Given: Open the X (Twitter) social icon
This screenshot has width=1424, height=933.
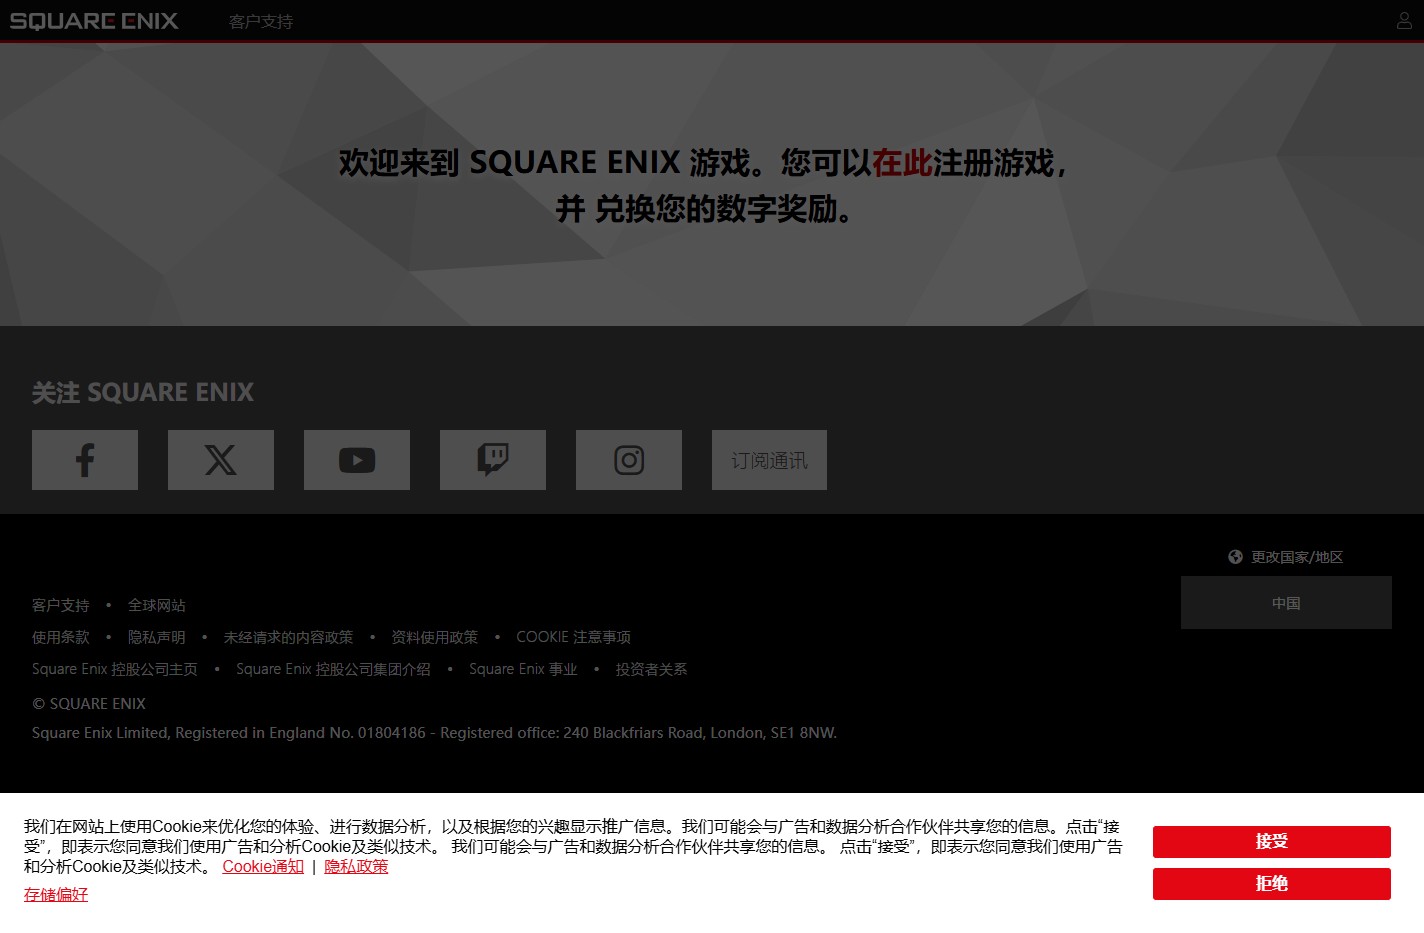Looking at the screenshot, I should coord(221,460).
